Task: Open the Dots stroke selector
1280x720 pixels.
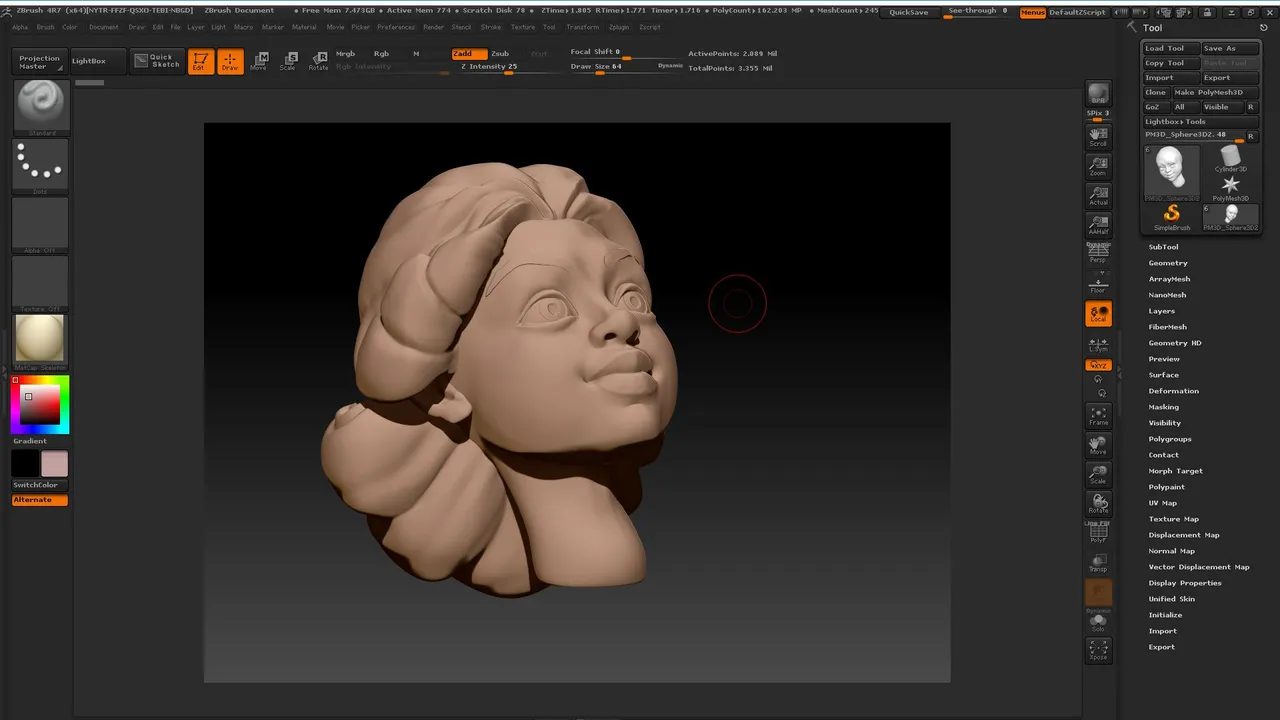Action: tap(41, 165)
